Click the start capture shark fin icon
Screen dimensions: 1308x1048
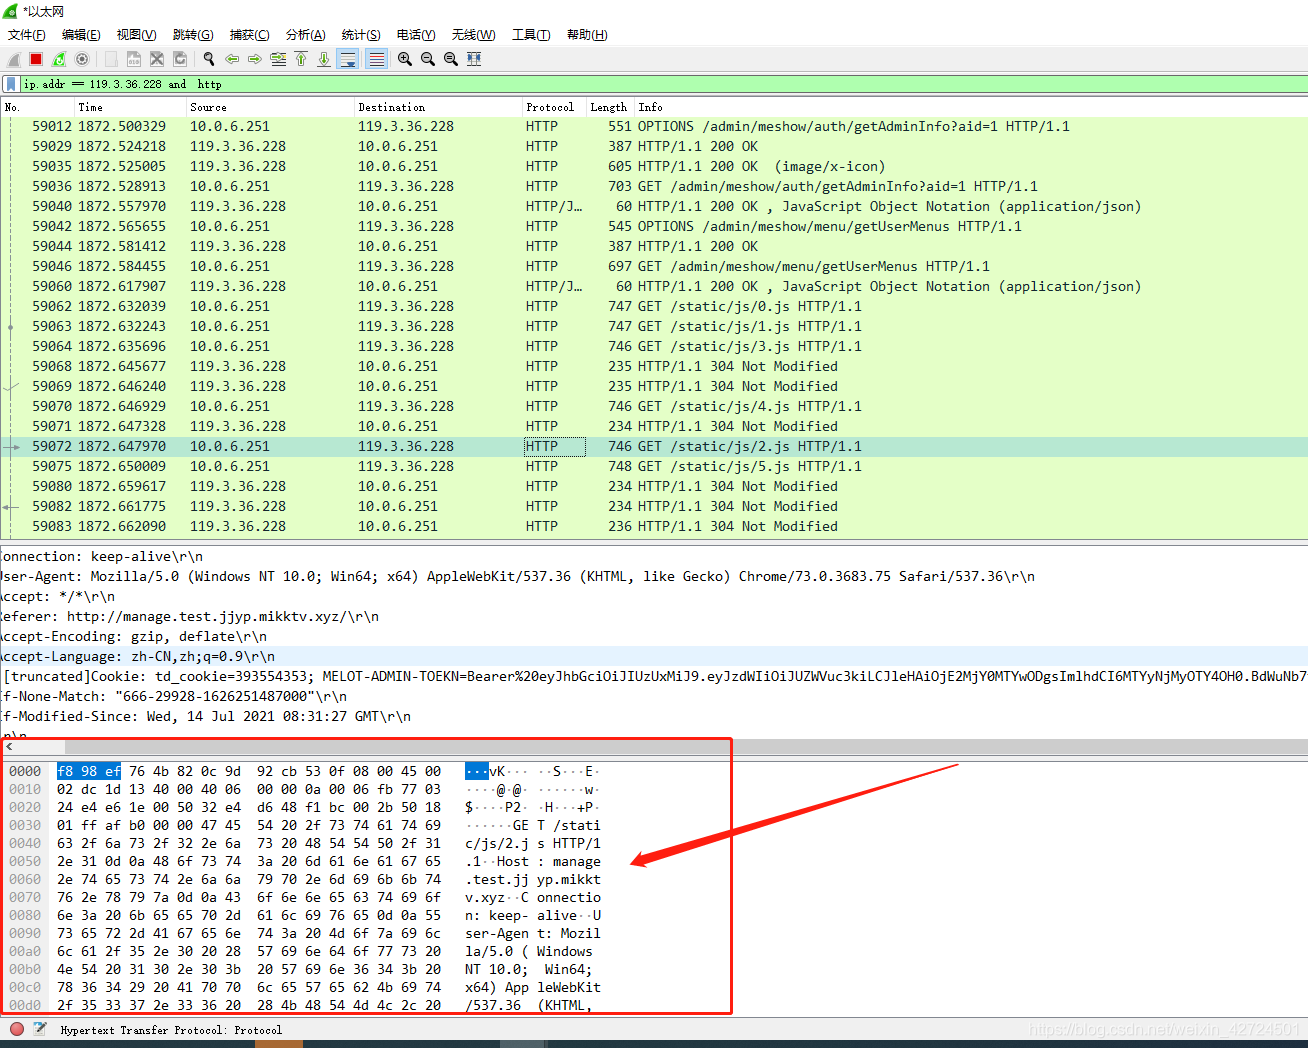point(14,60)
